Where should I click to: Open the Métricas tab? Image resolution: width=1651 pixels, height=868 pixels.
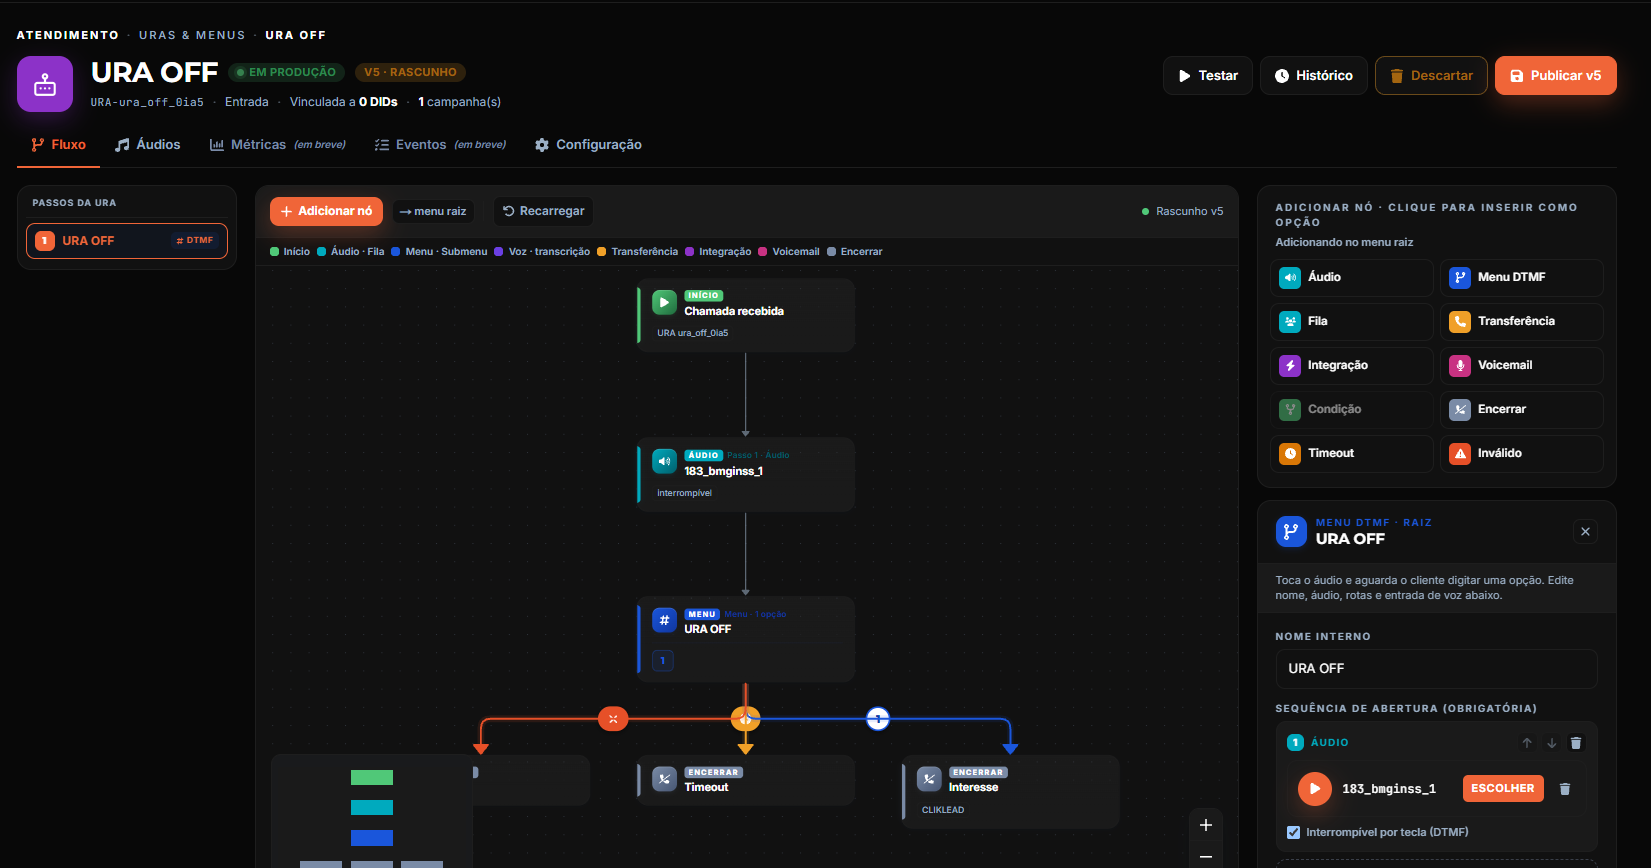coord(278,145)
